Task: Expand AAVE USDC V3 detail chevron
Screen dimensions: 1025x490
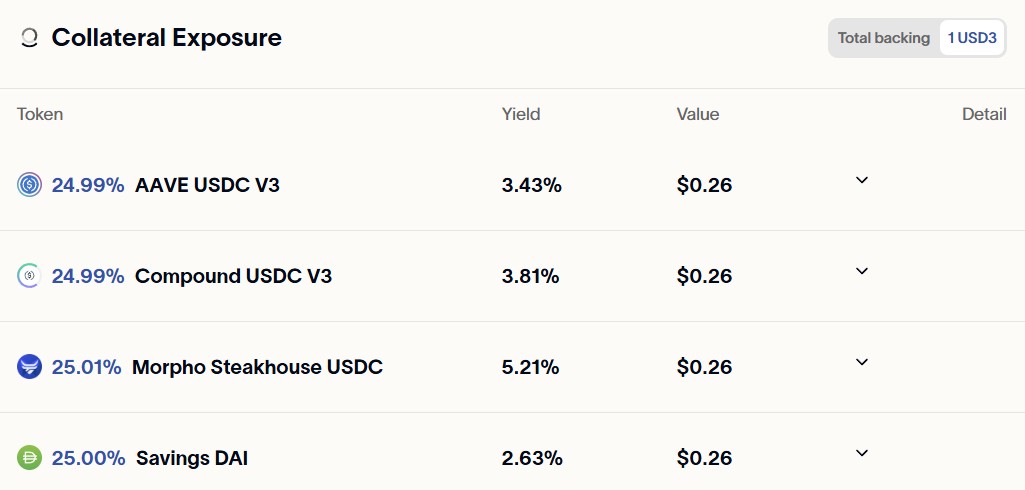Action: 862,180
